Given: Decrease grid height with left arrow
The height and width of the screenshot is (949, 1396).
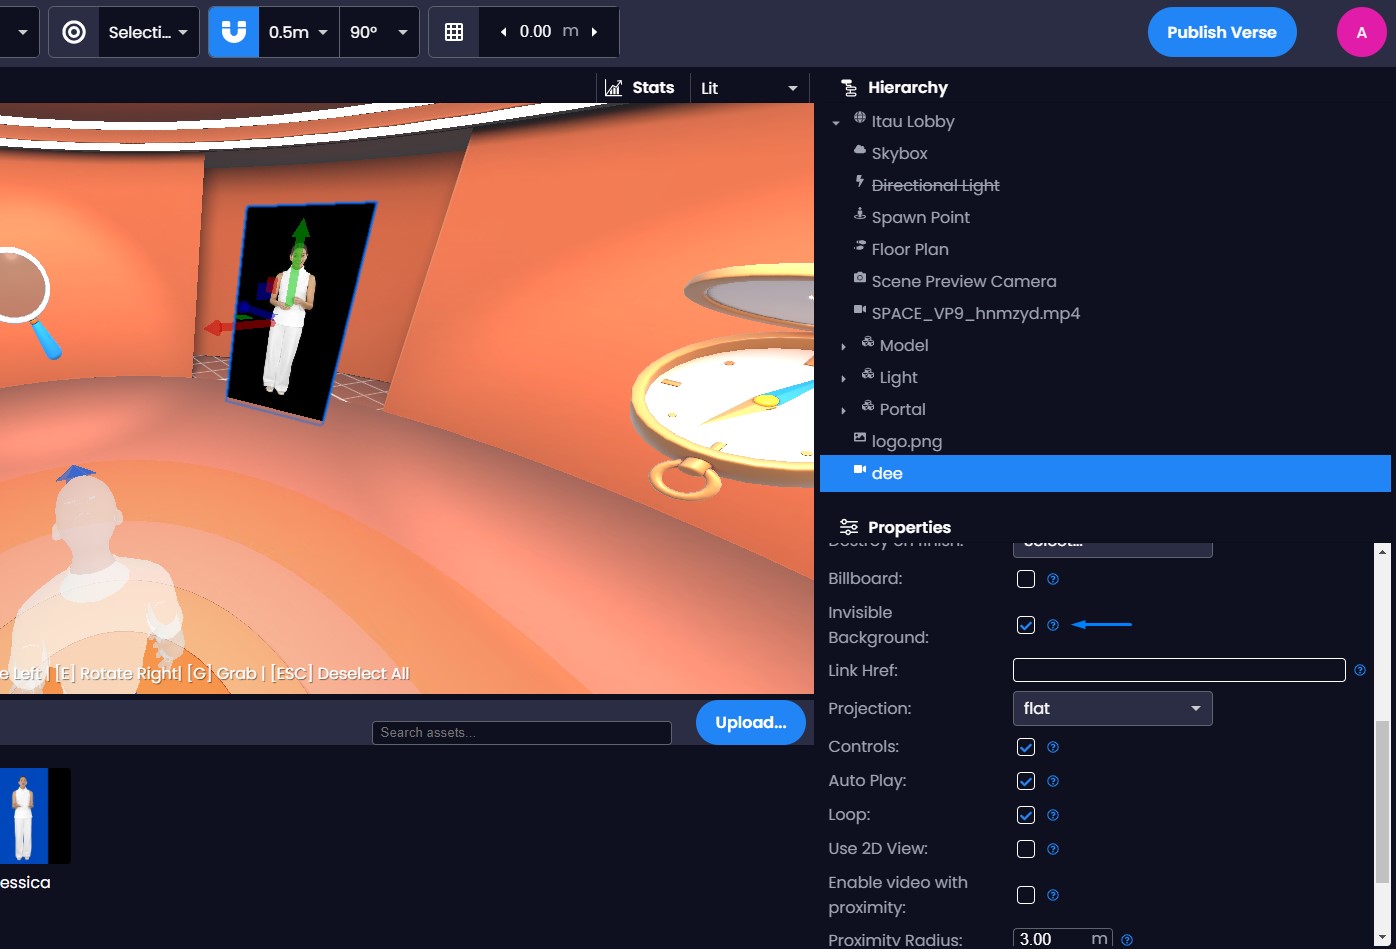Looking at the screenshot, I should coord(503,32).
